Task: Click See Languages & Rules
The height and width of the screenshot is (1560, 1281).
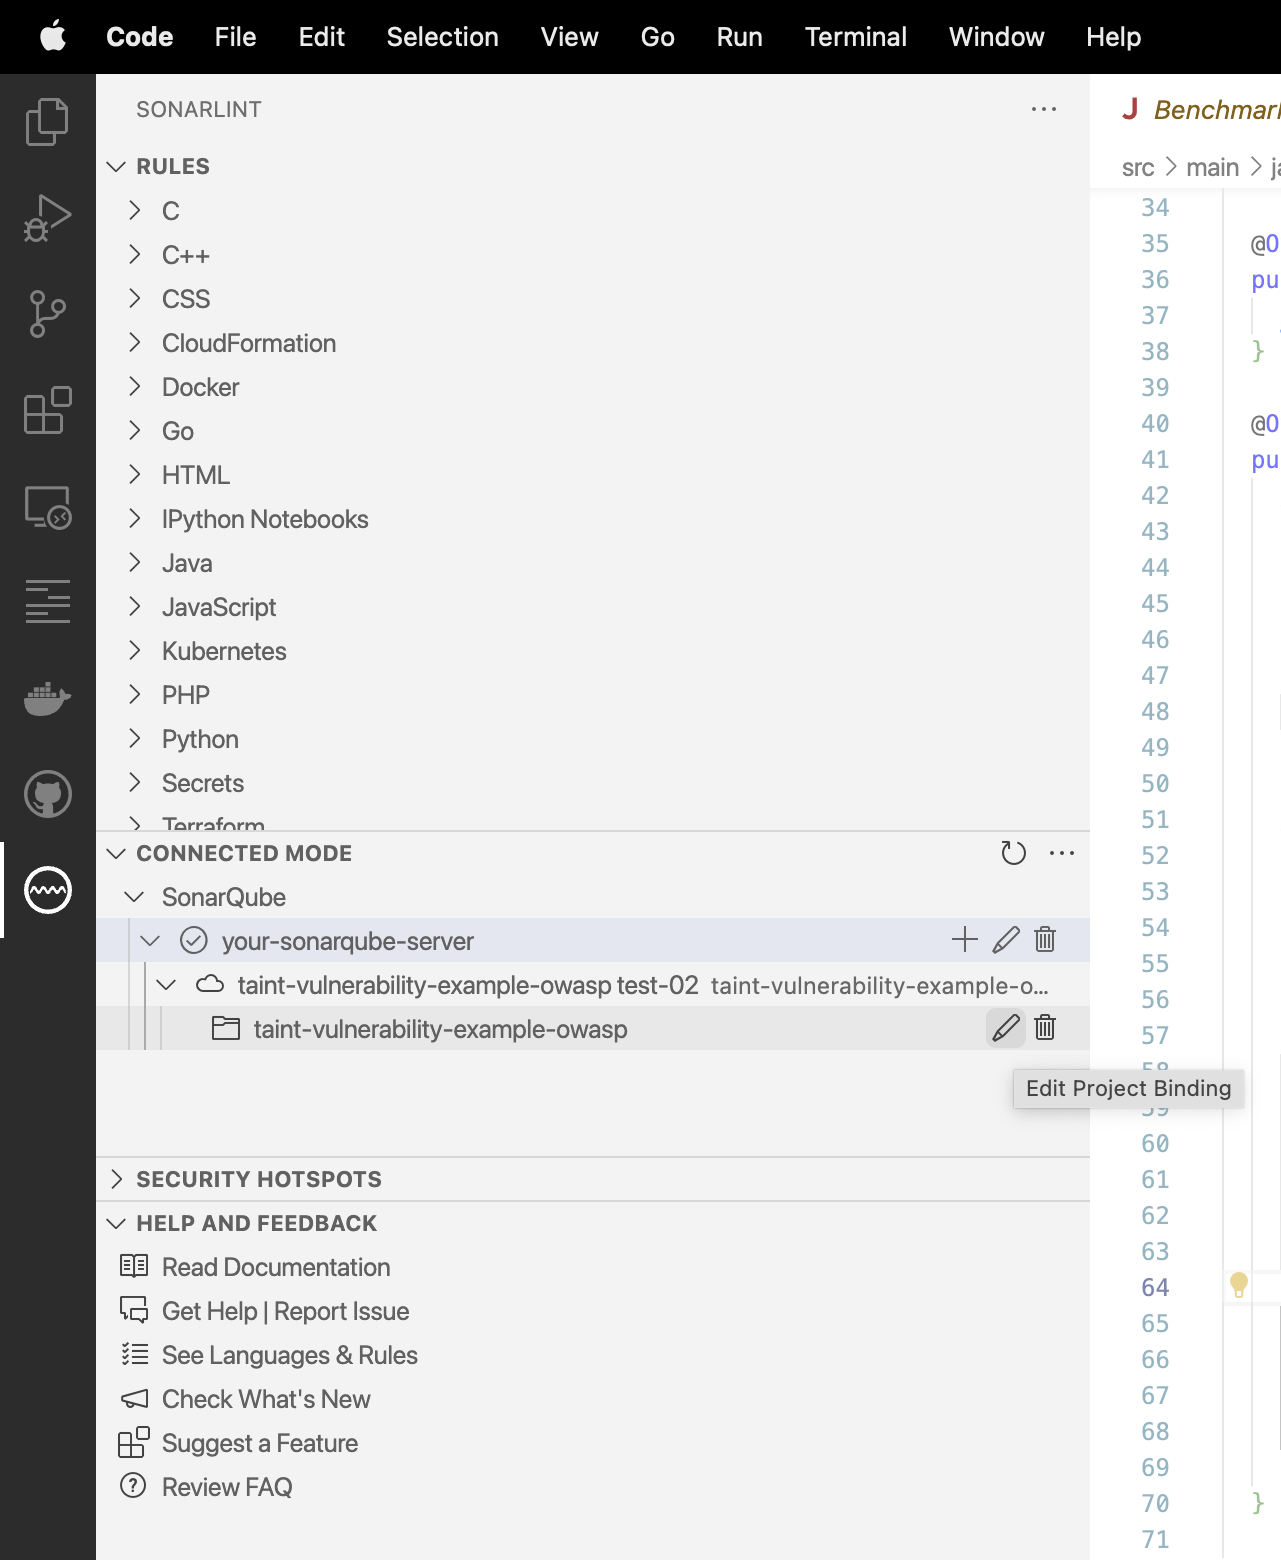Action: pos(289,1355)
